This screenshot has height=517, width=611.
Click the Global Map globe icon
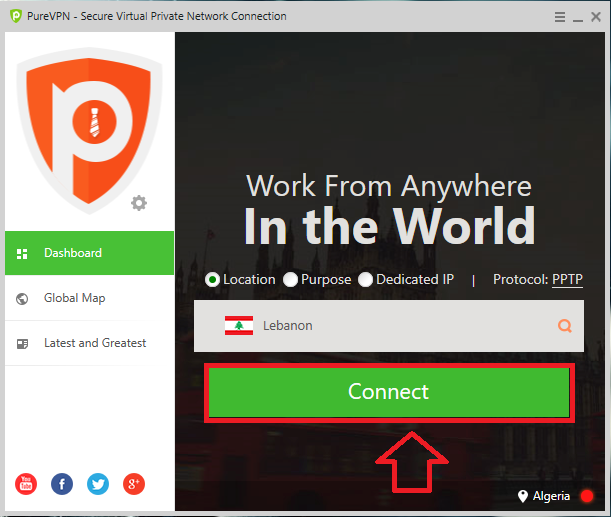click(x=22, y=299)
